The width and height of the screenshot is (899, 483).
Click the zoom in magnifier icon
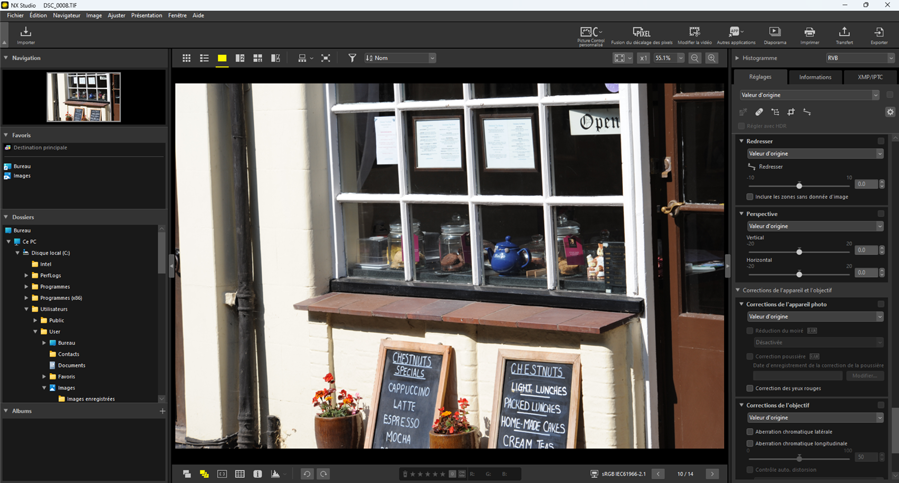(x=711, y=58)
